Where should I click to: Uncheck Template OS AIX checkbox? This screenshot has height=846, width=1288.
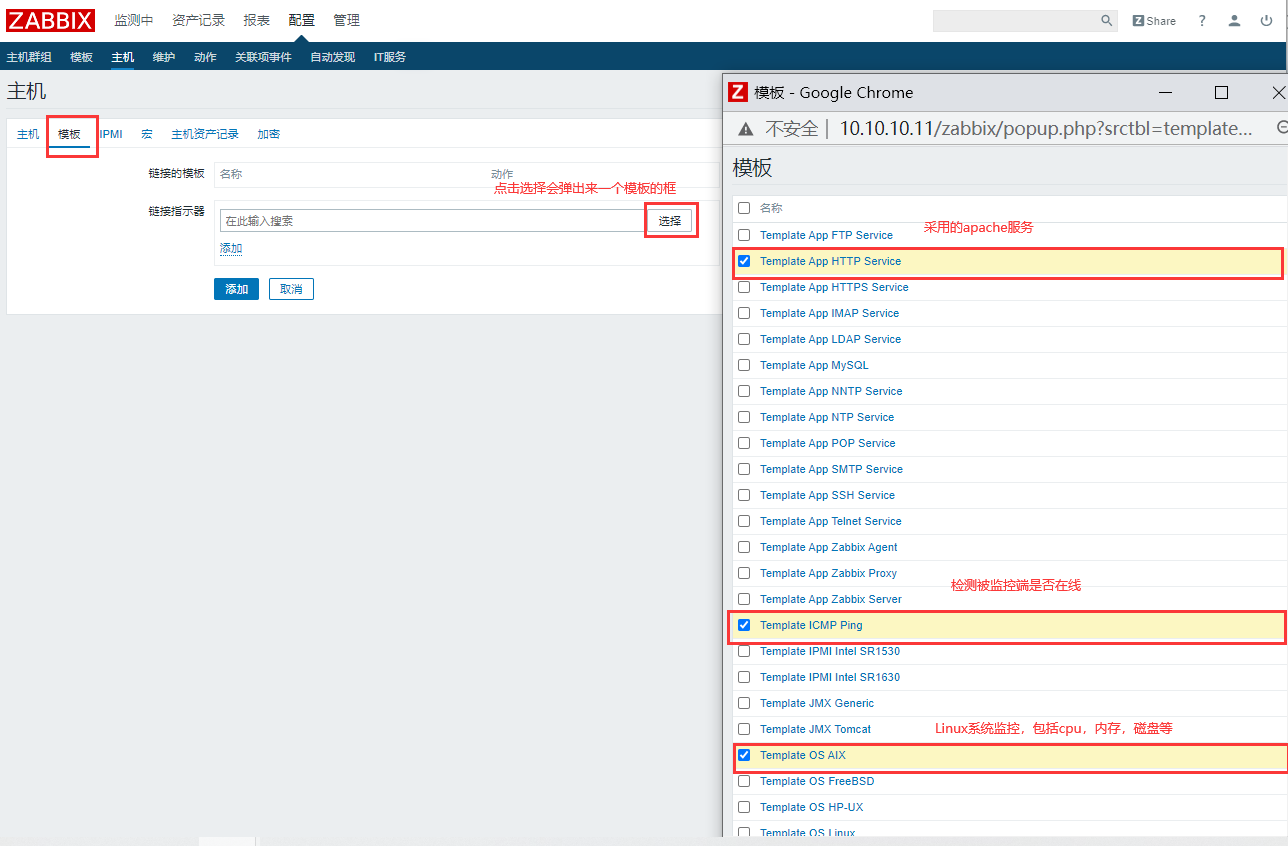point(743,755)
